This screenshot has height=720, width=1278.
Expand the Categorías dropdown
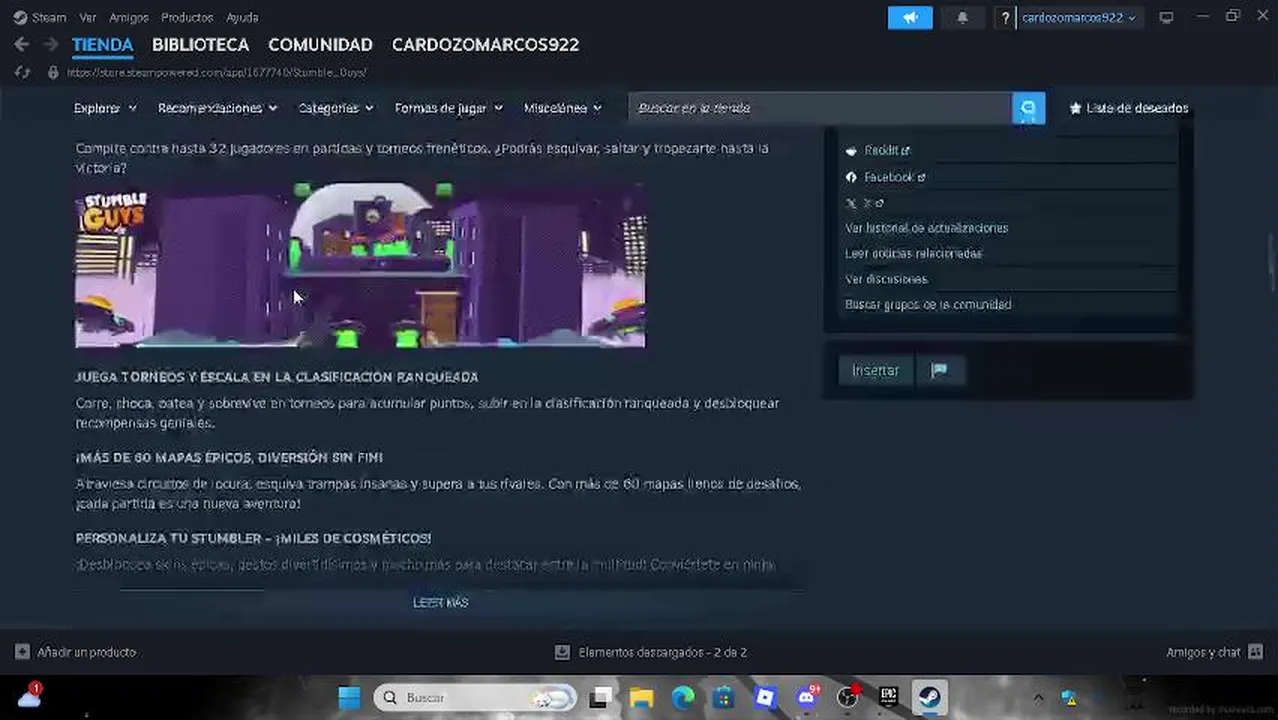click(x=336, y=108)
